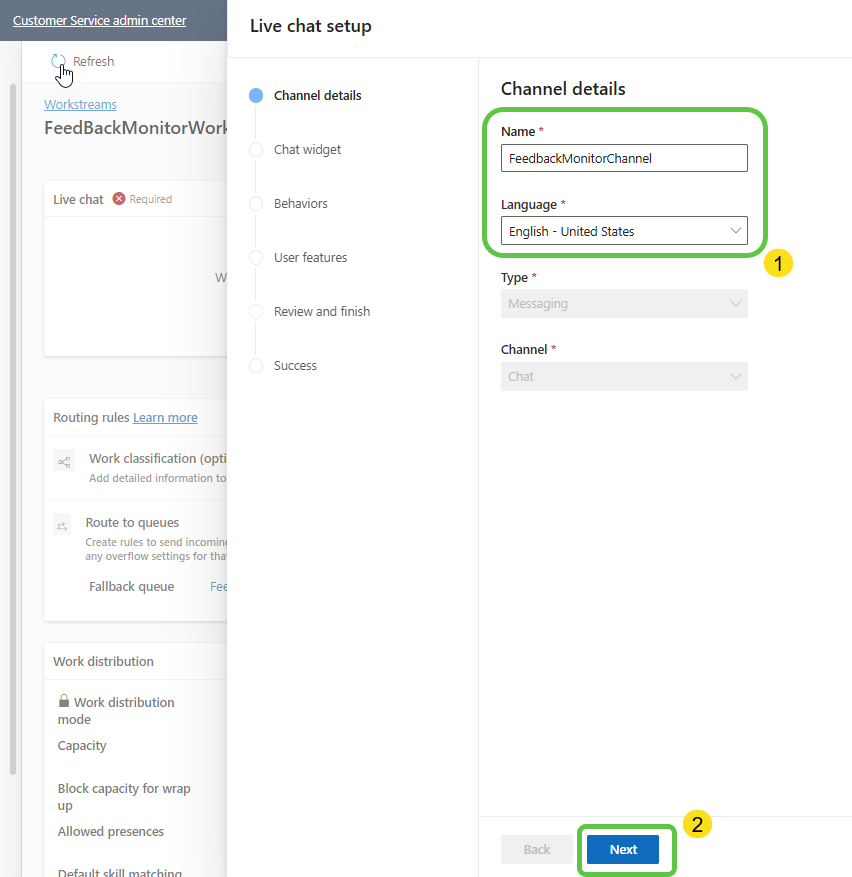Image resolution: width=852 pixels, height=877 pixels.
Task: Click the Work distribution mode lock icon
Action: coord(64,702)
